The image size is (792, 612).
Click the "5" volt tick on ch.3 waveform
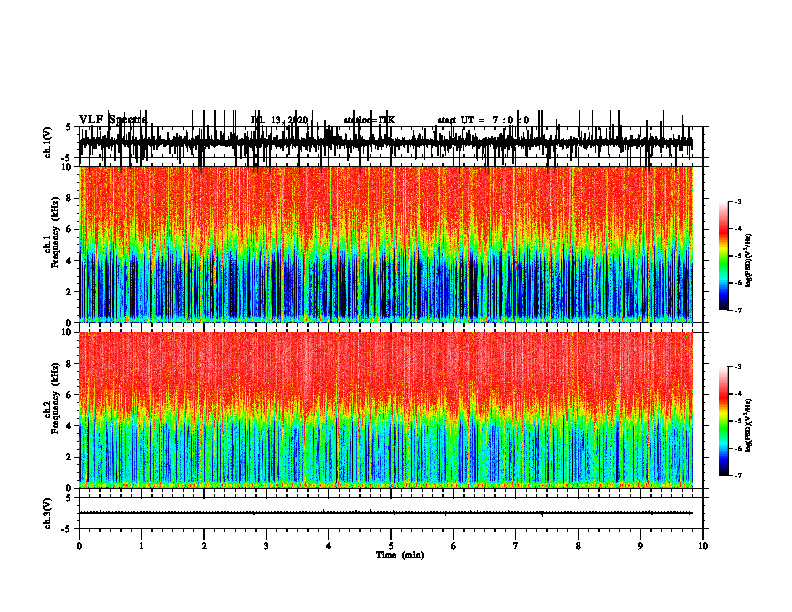coord(69,498)
